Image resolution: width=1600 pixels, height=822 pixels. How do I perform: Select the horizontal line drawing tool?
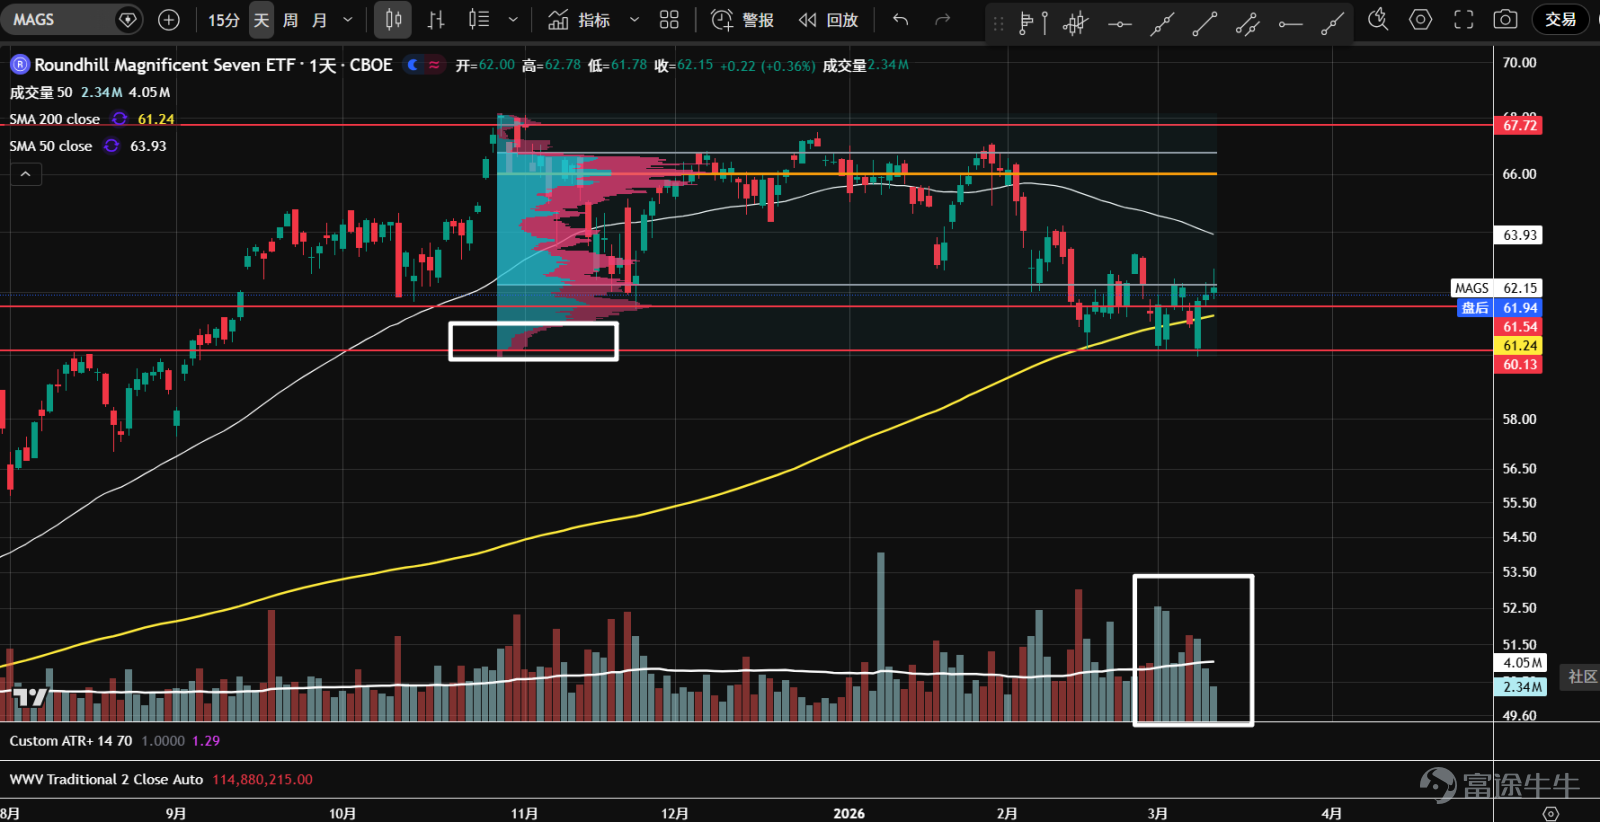1120,23
